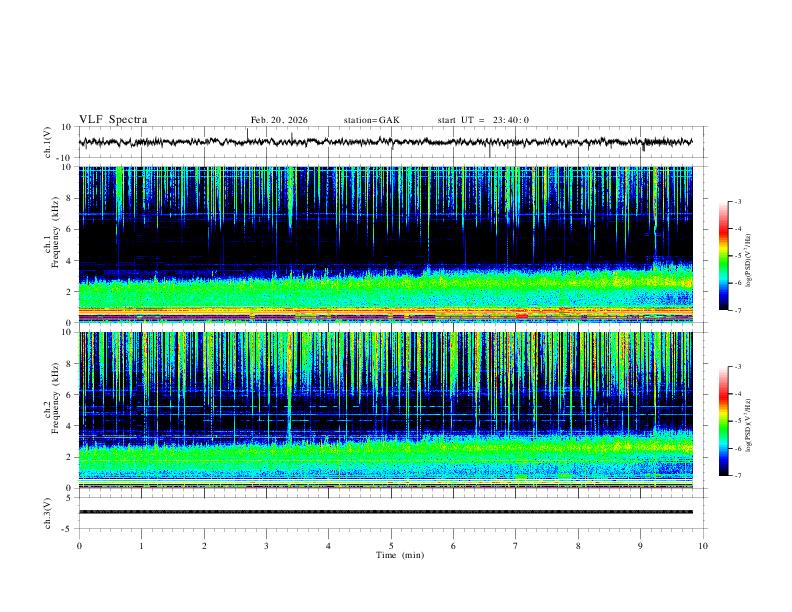Click the "8" kHz tick on ch.1 spectrogram axis
Viewport: 792px width, 612px height.
tap(69, 198)
